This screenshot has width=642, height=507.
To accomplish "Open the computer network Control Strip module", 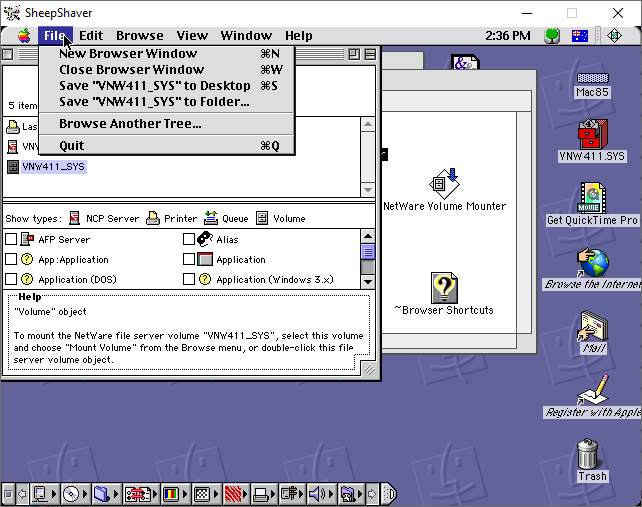I will (44, 494).
